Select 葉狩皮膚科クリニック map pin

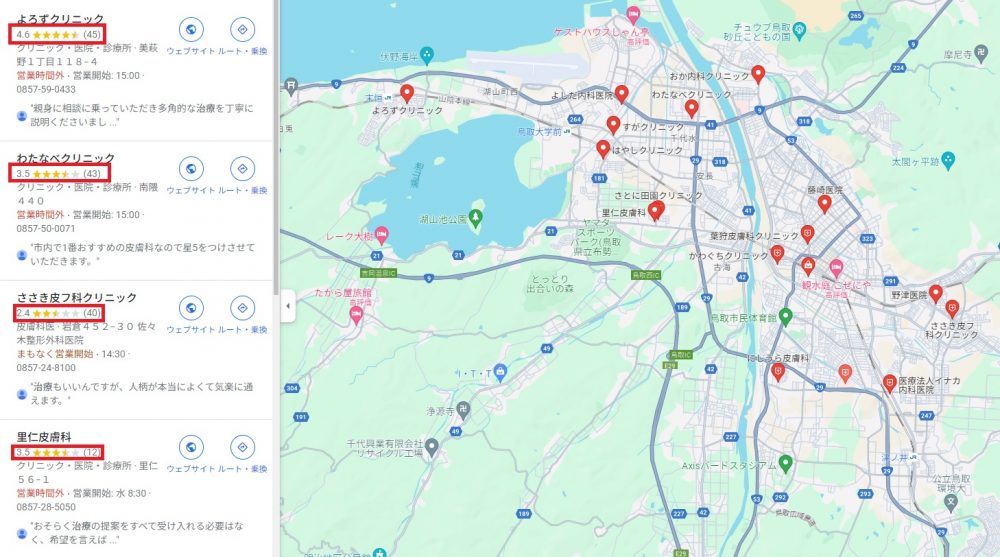(x=807, y=234)
